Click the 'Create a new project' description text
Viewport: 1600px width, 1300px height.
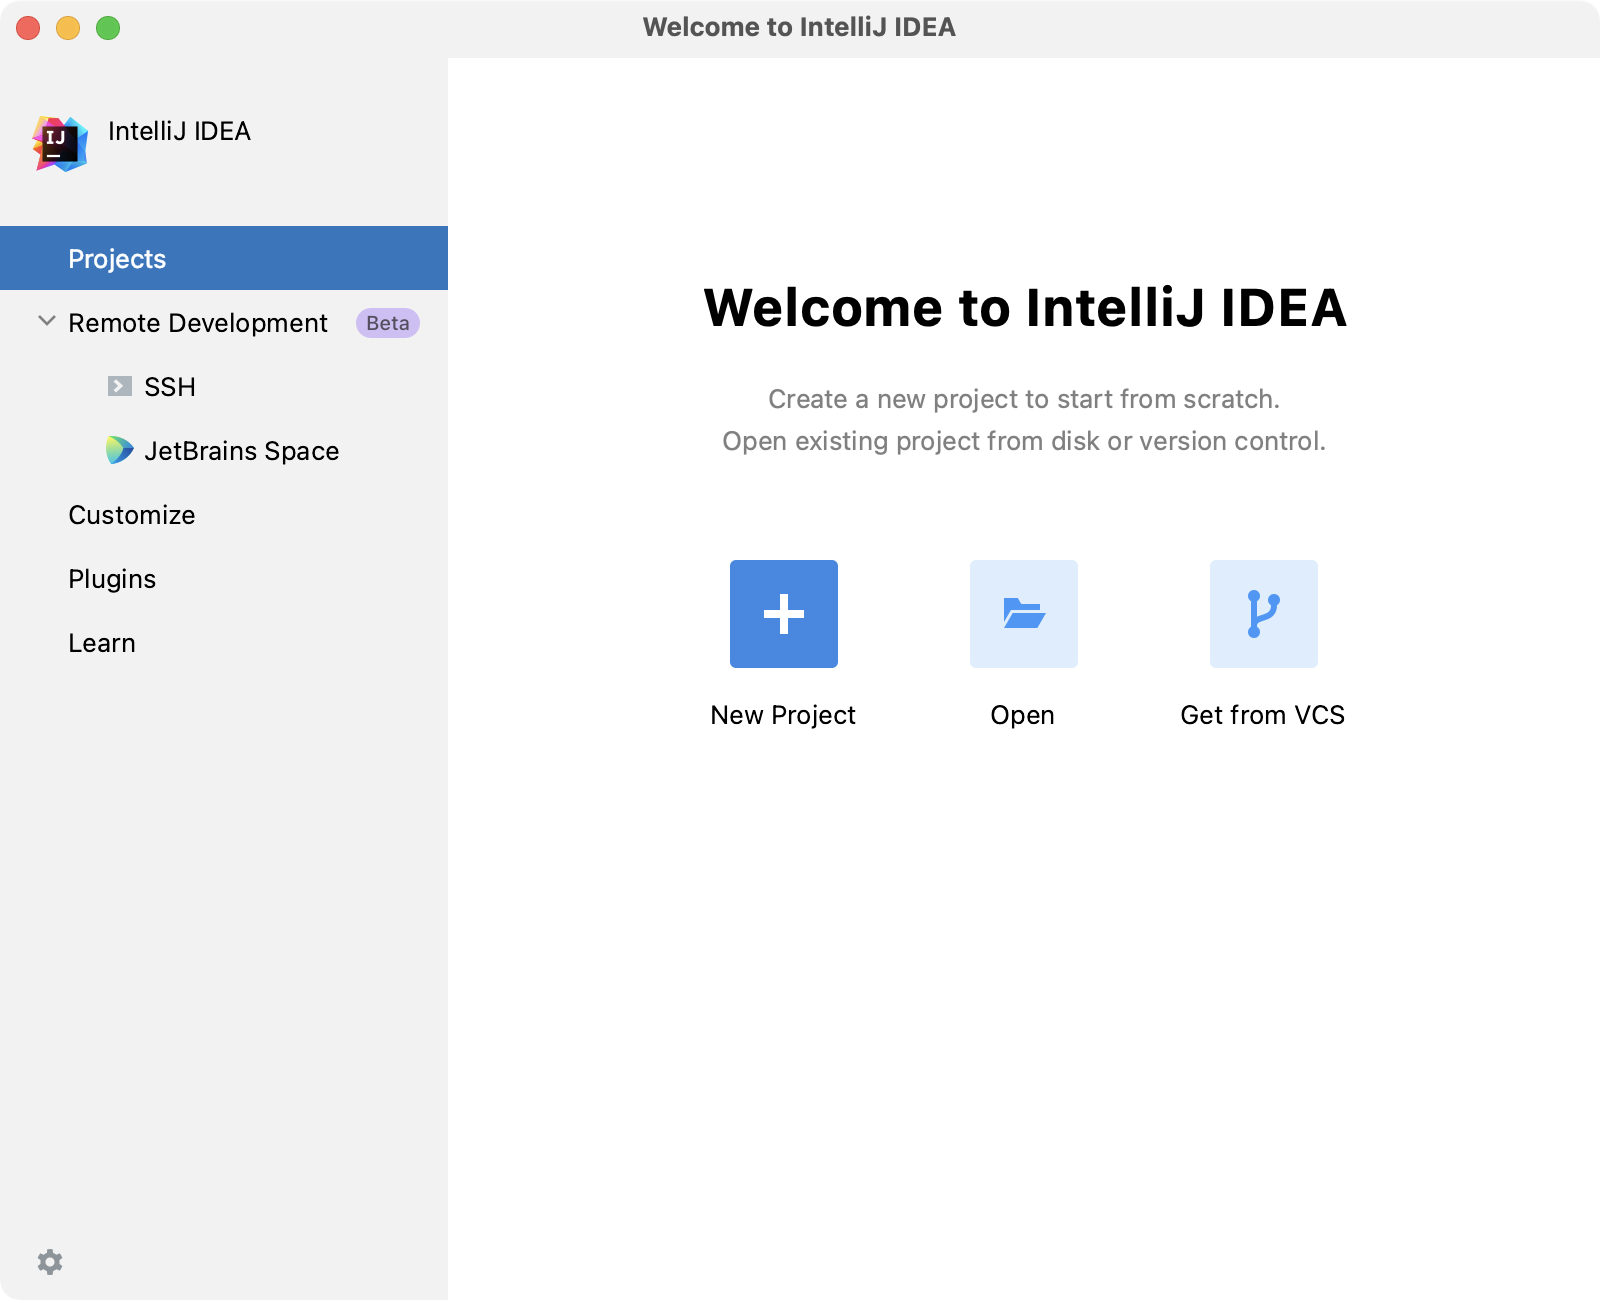[1024, 399]
